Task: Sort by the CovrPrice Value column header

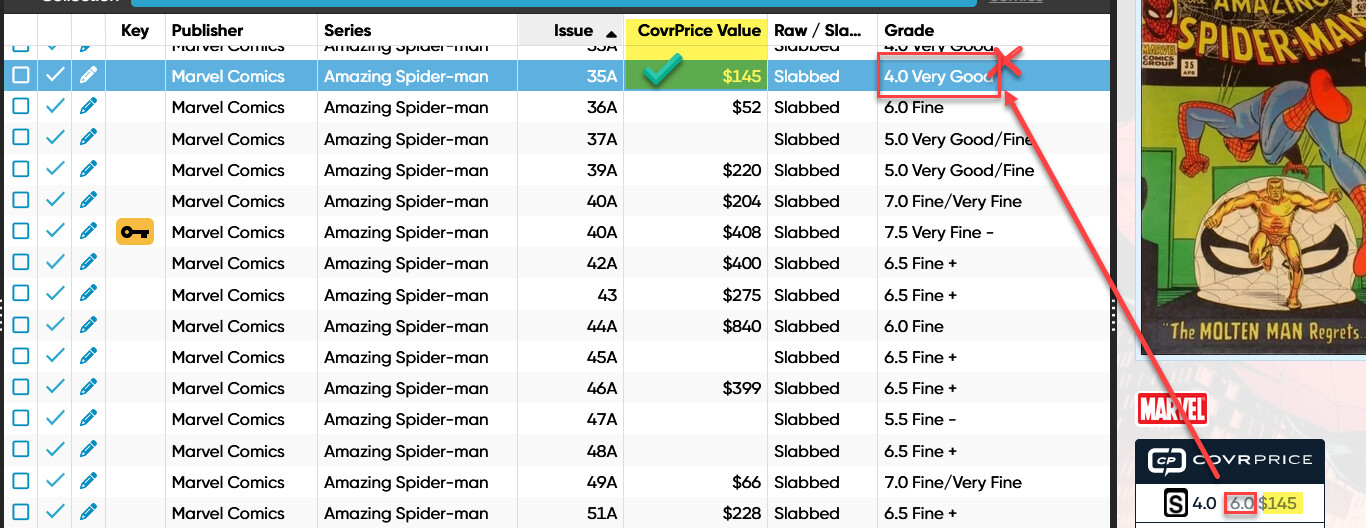Action: pyautogui.click(x=698, y=30)
